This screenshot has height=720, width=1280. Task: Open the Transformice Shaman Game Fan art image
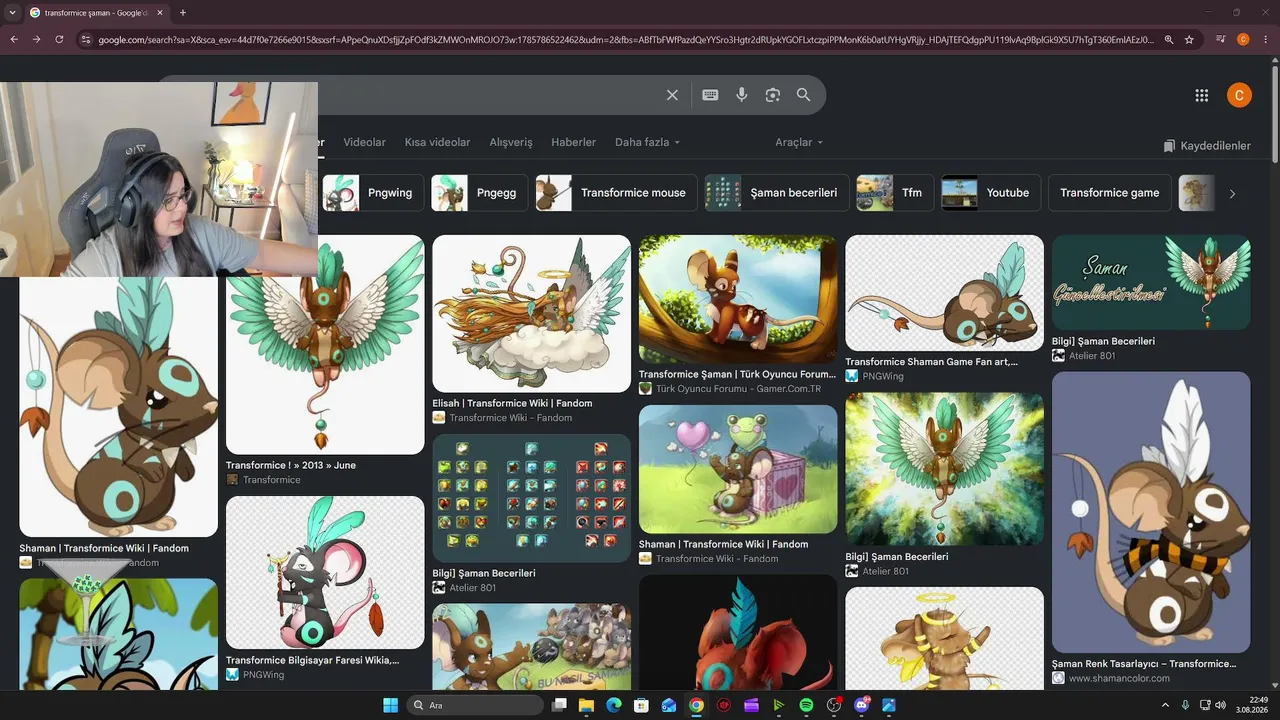point(944,293)
